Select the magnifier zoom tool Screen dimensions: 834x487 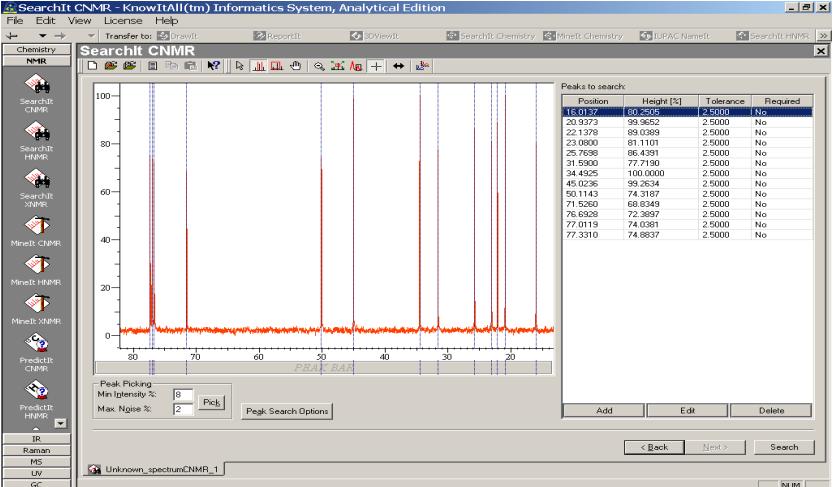[319, 66]
